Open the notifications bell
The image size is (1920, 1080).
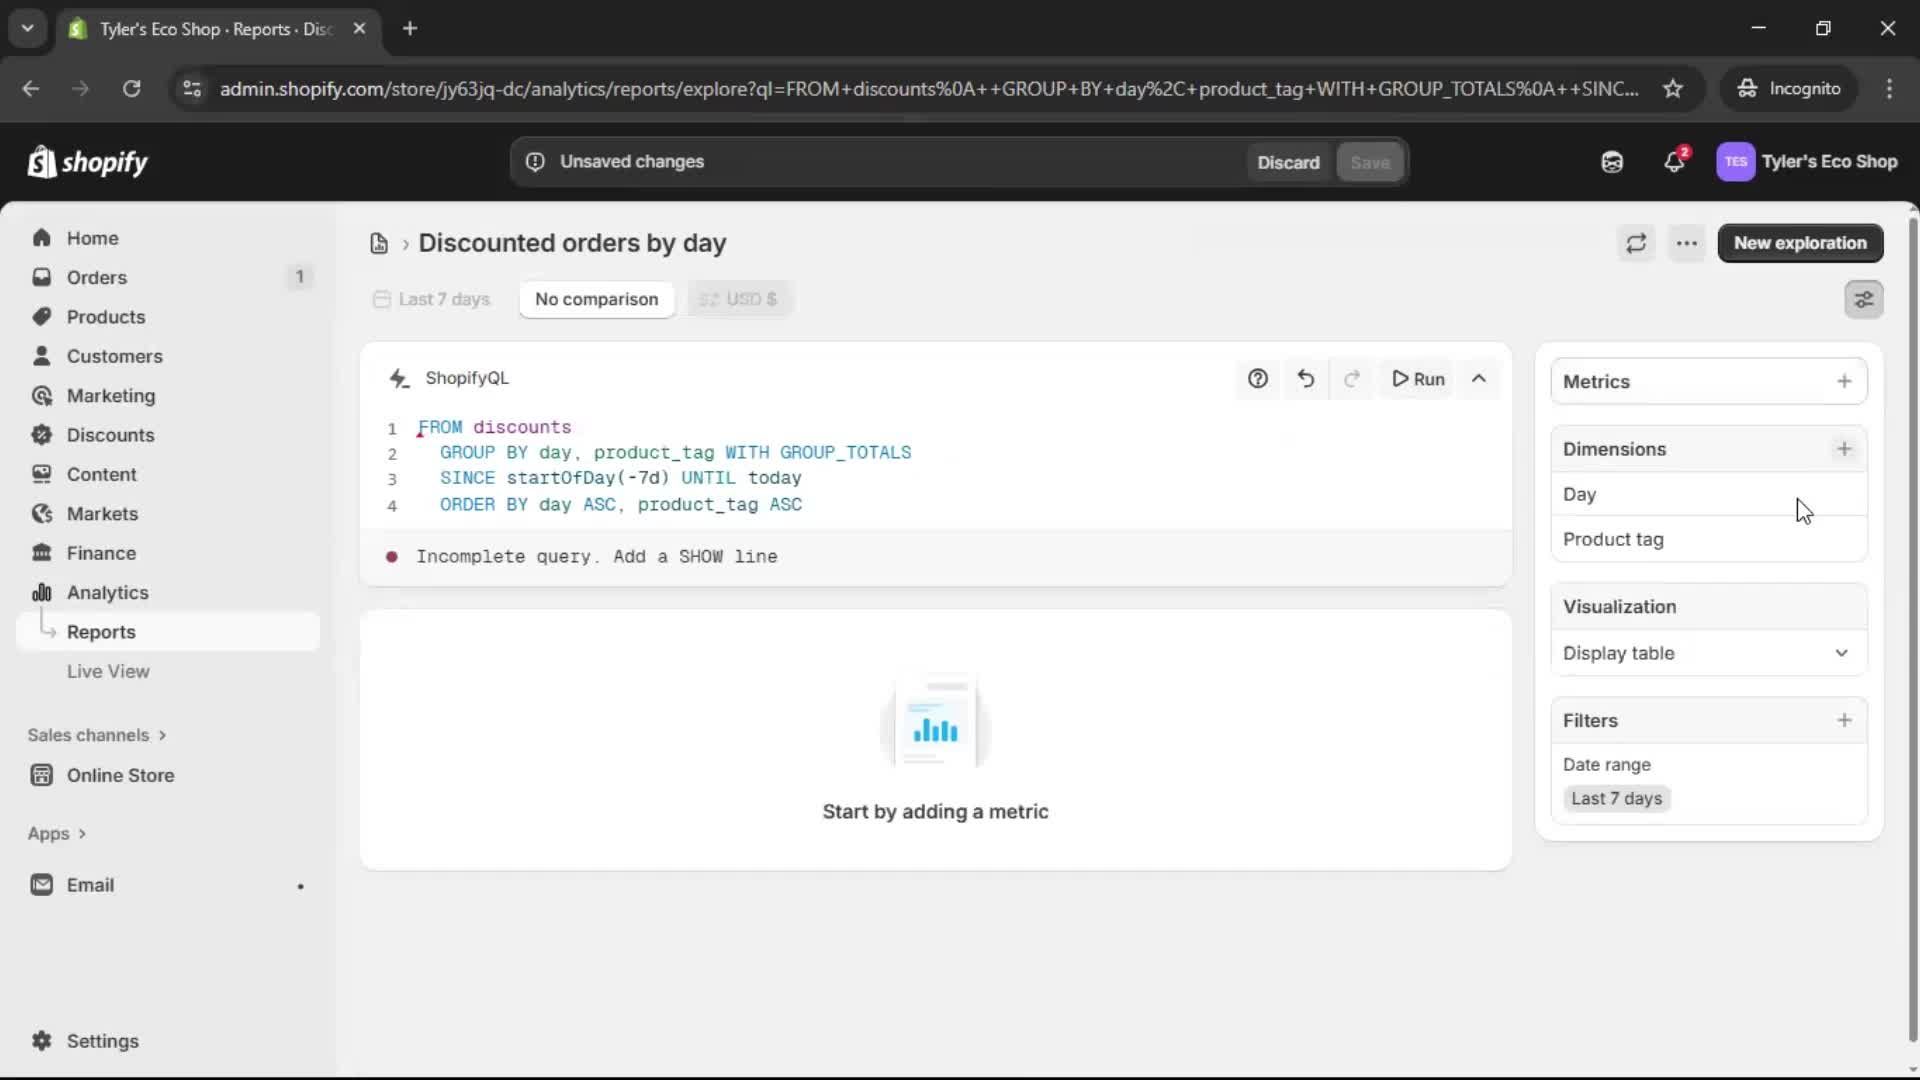point(1674,162)
